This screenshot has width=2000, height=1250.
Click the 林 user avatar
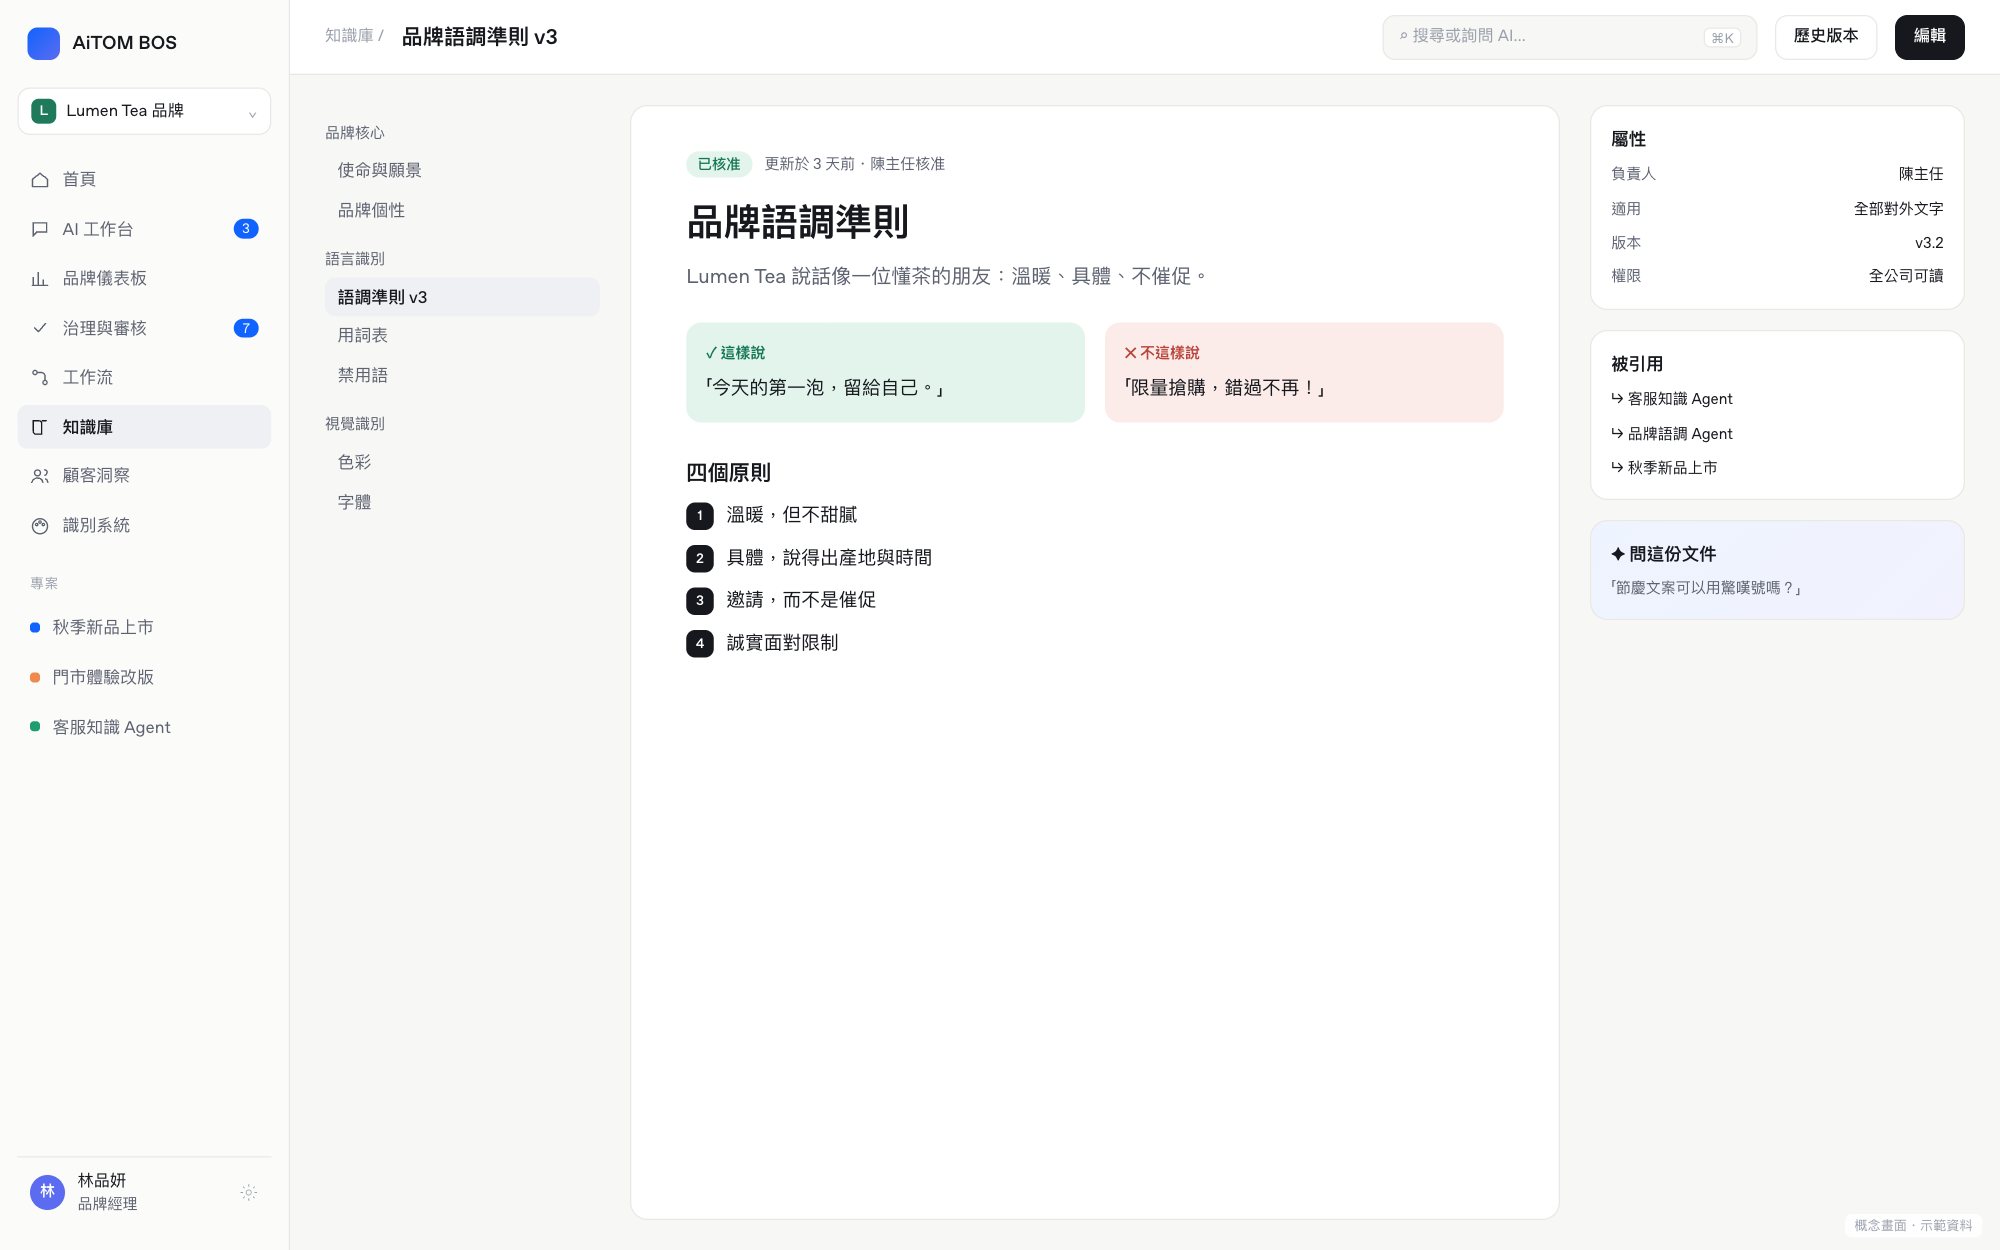click(47, 1192)
